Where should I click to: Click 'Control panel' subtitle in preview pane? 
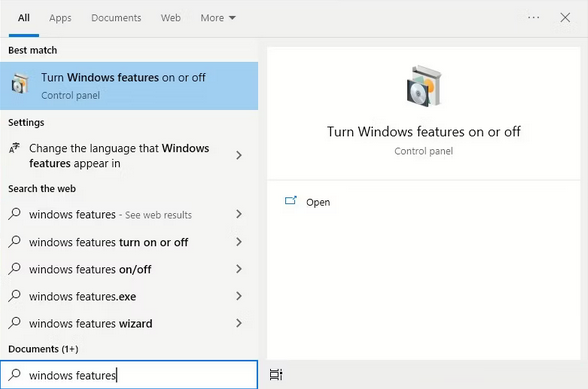[423, 151]
